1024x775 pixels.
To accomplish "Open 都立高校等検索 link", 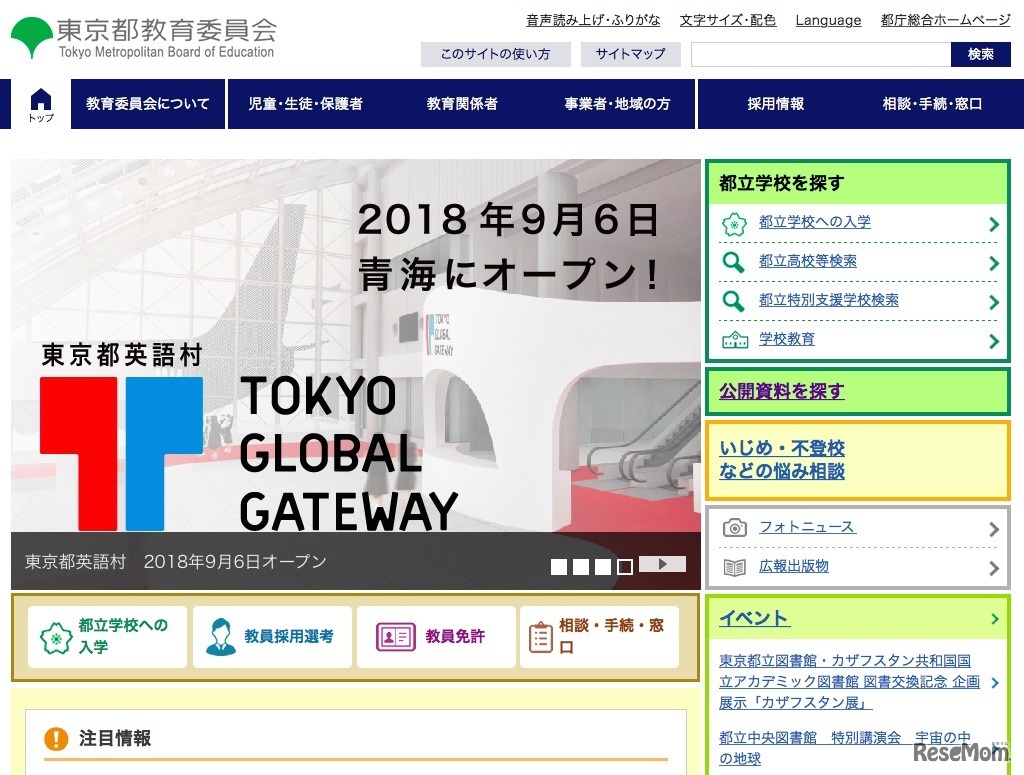I will (x=807, y=261).
